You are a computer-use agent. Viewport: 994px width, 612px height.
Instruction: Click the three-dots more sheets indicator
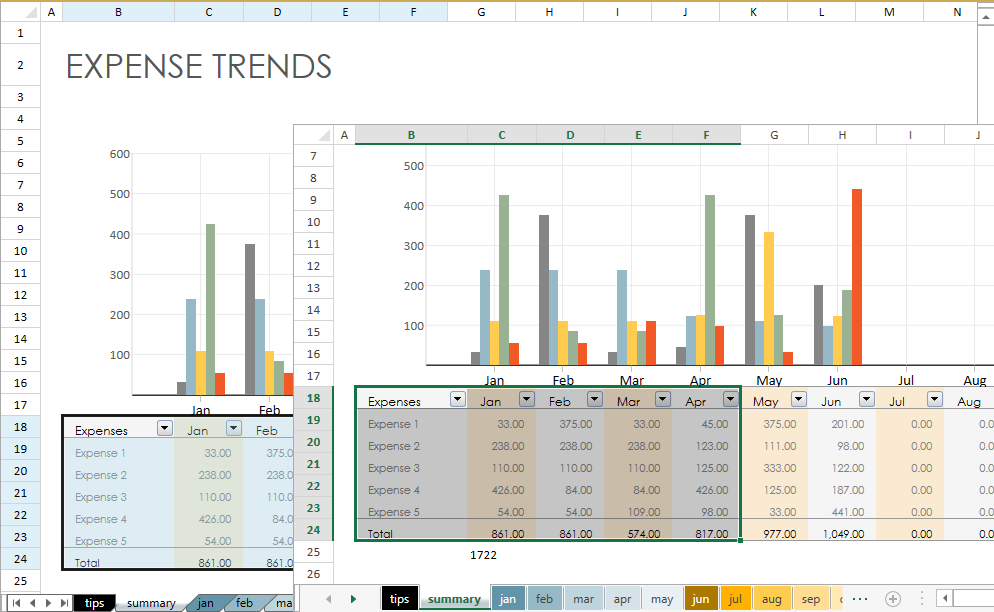(859, 599)
